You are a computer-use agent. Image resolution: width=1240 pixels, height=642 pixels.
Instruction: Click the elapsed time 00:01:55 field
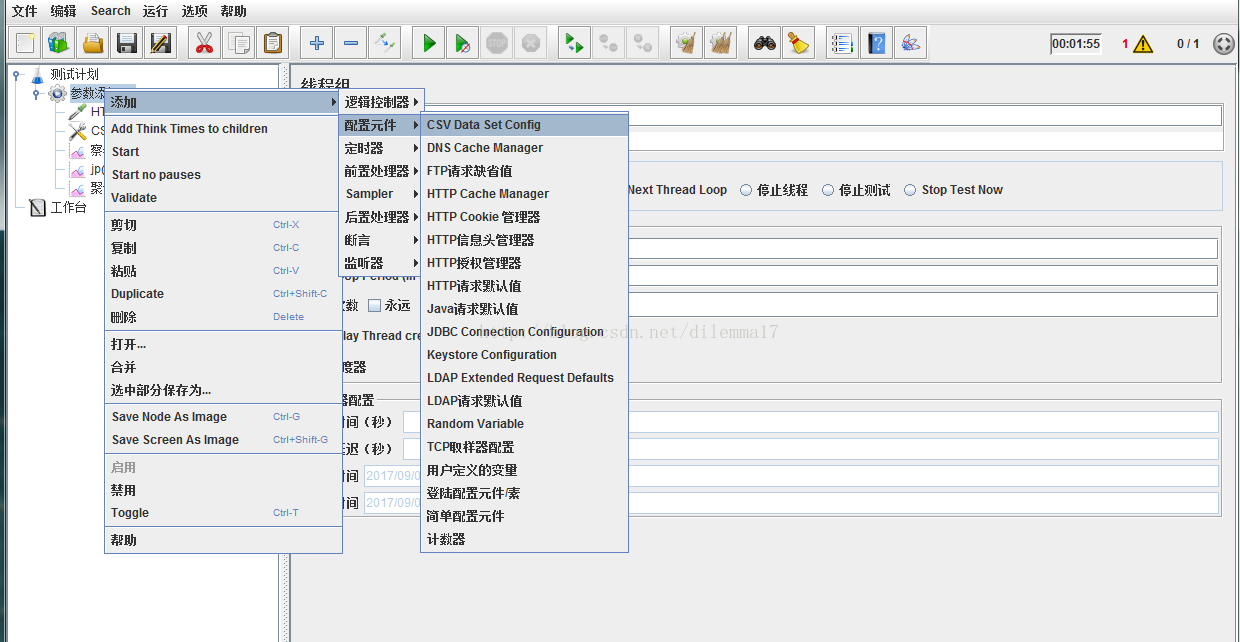click(x=1075, y=44)
